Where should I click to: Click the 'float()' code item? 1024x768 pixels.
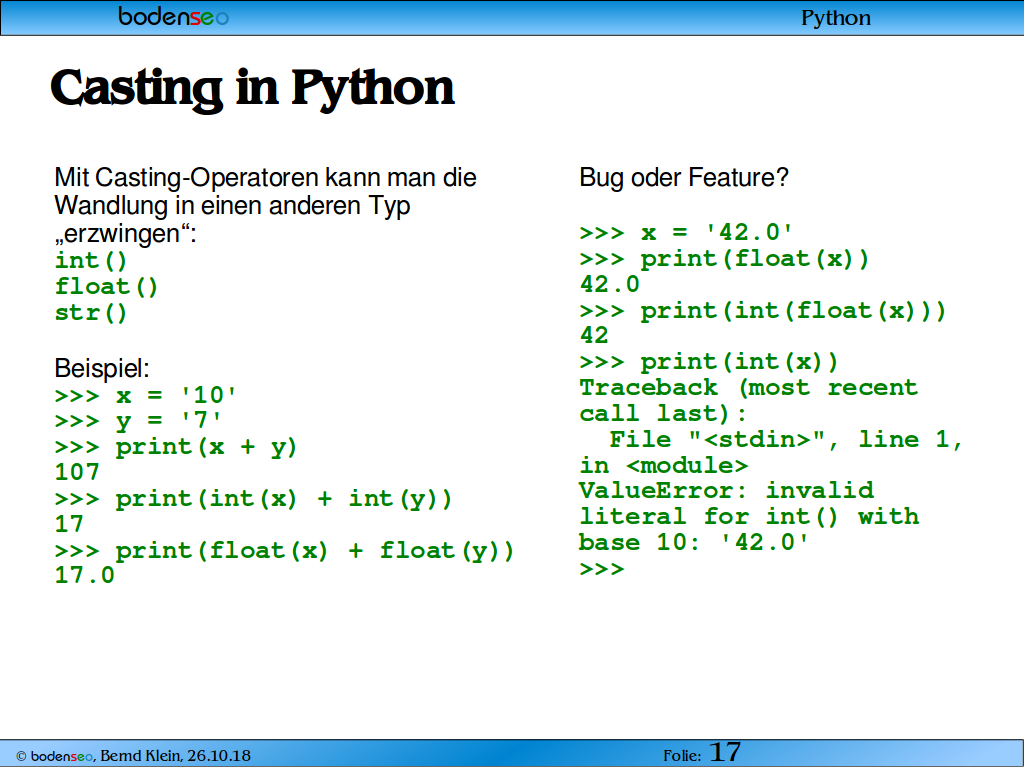point(106,287)
